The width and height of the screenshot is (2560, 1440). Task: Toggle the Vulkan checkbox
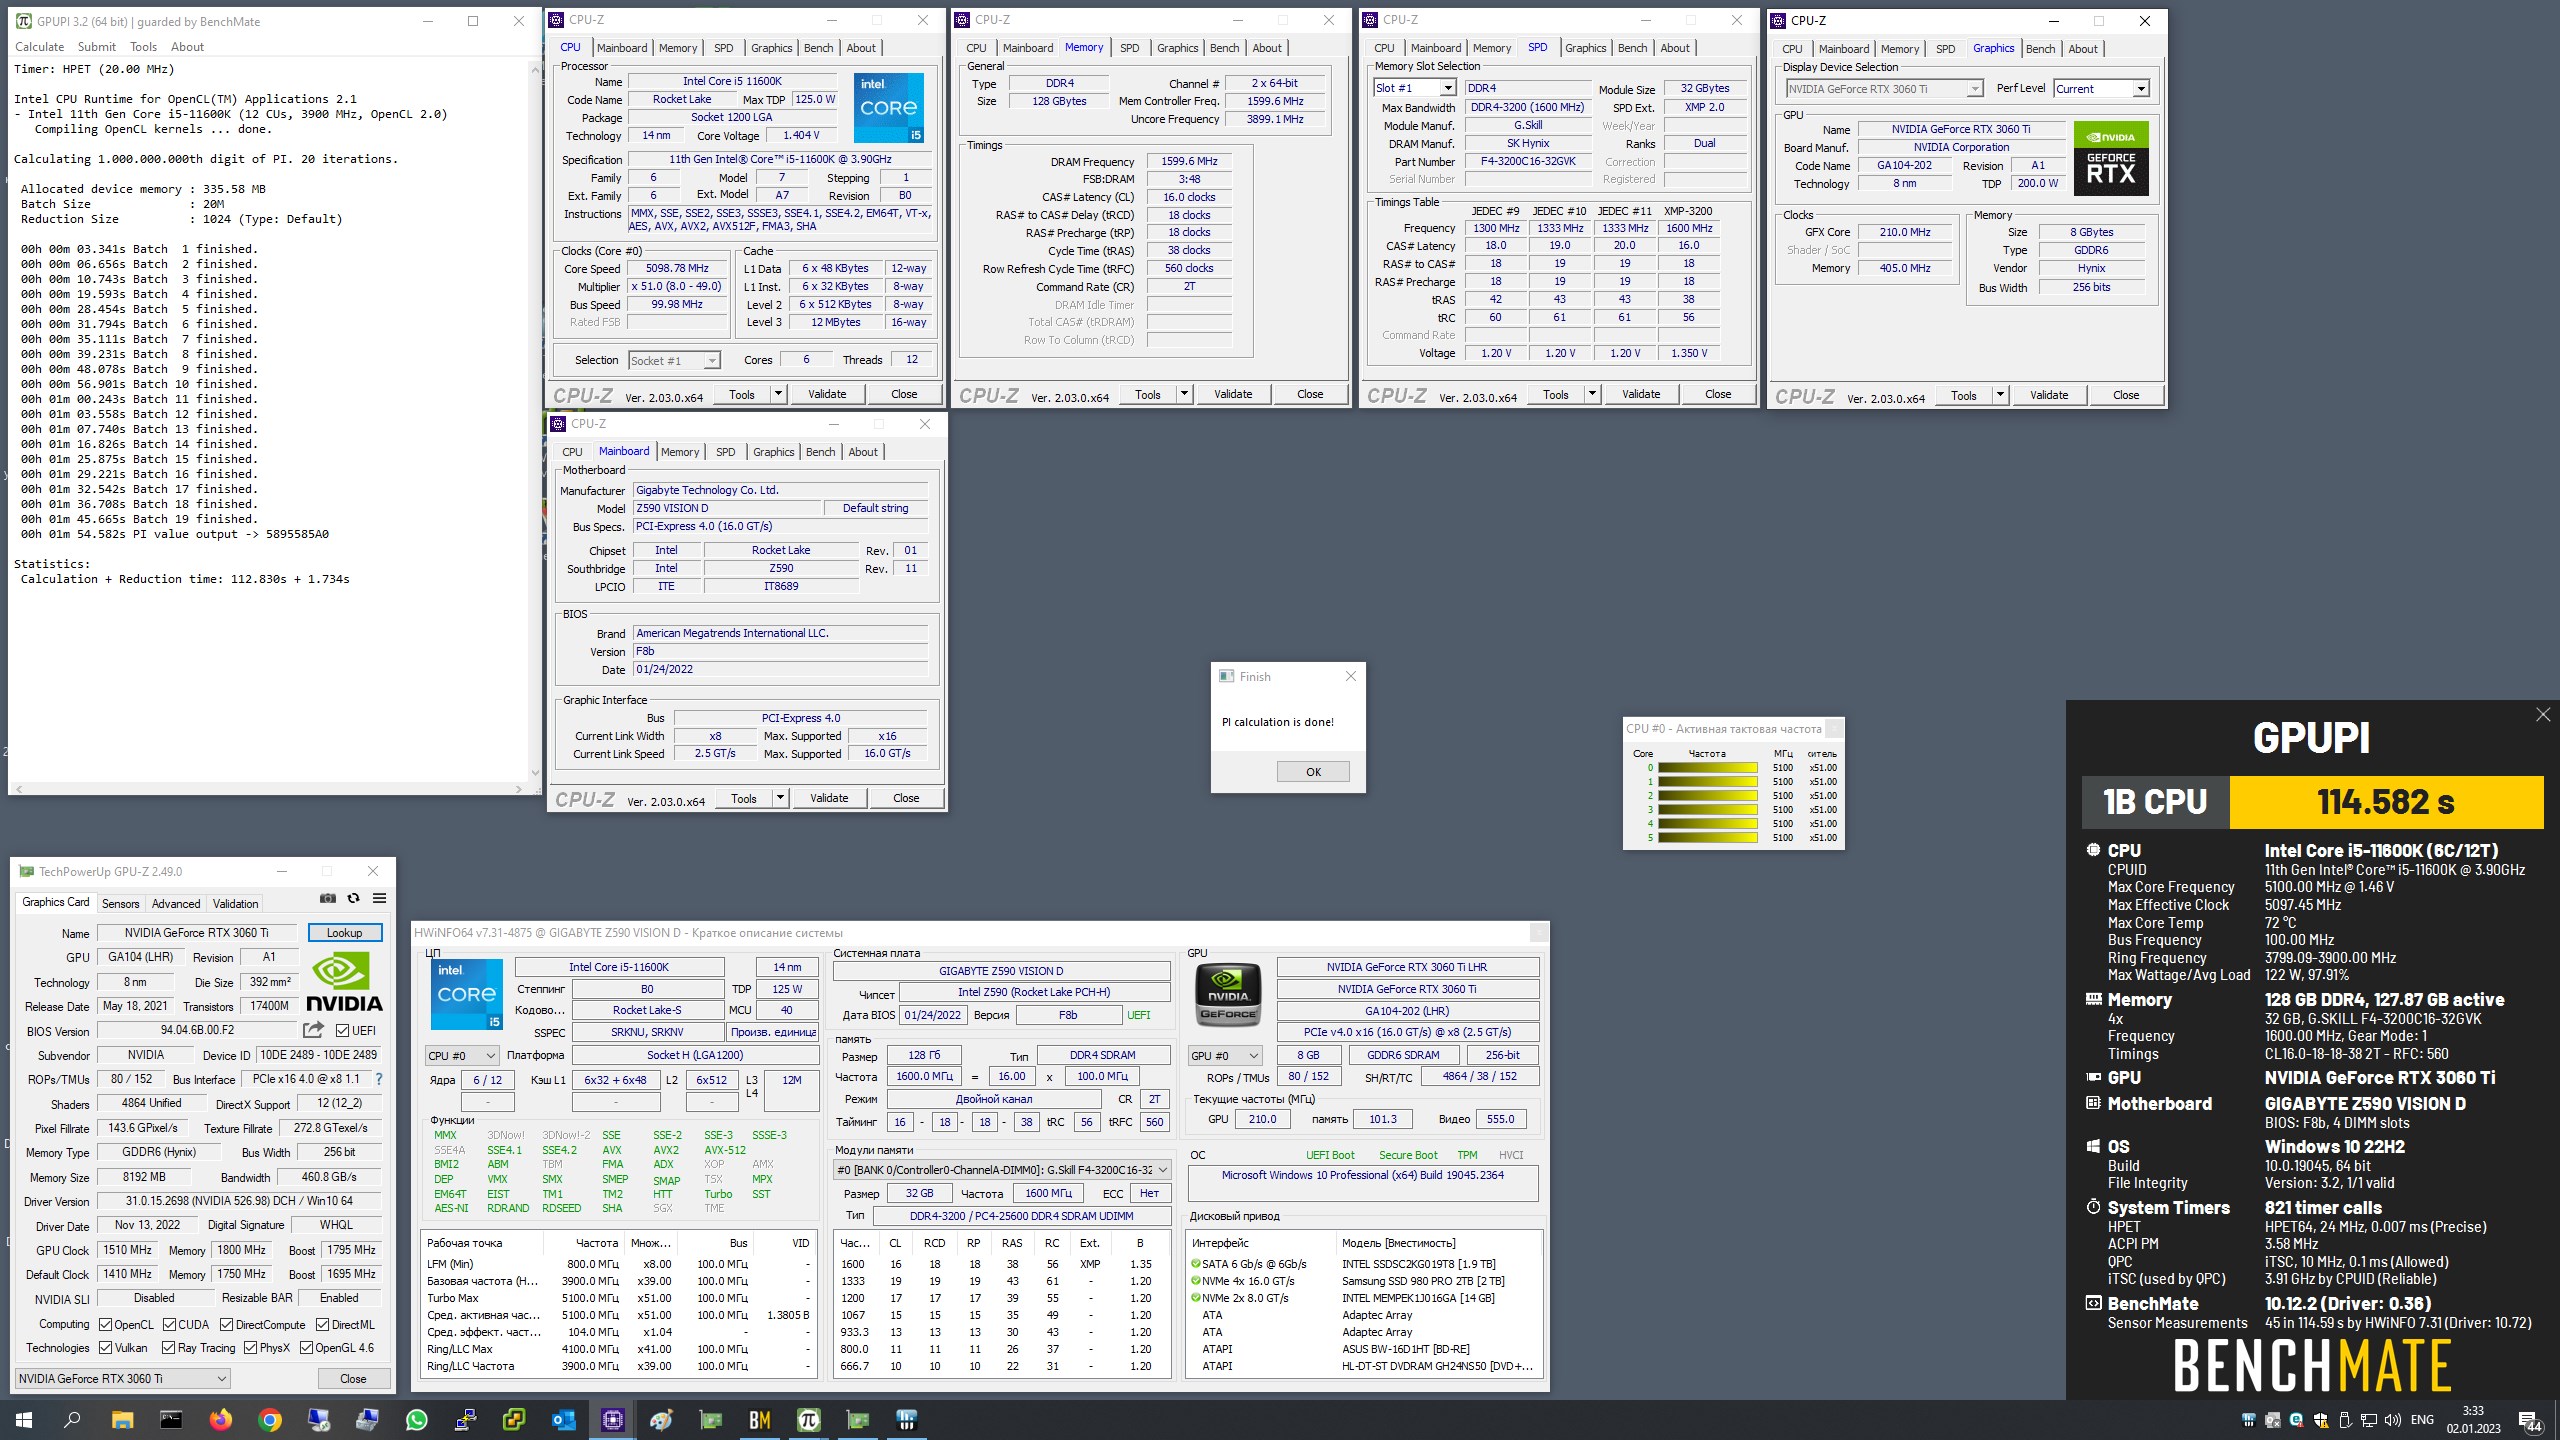coord(105,1348)
